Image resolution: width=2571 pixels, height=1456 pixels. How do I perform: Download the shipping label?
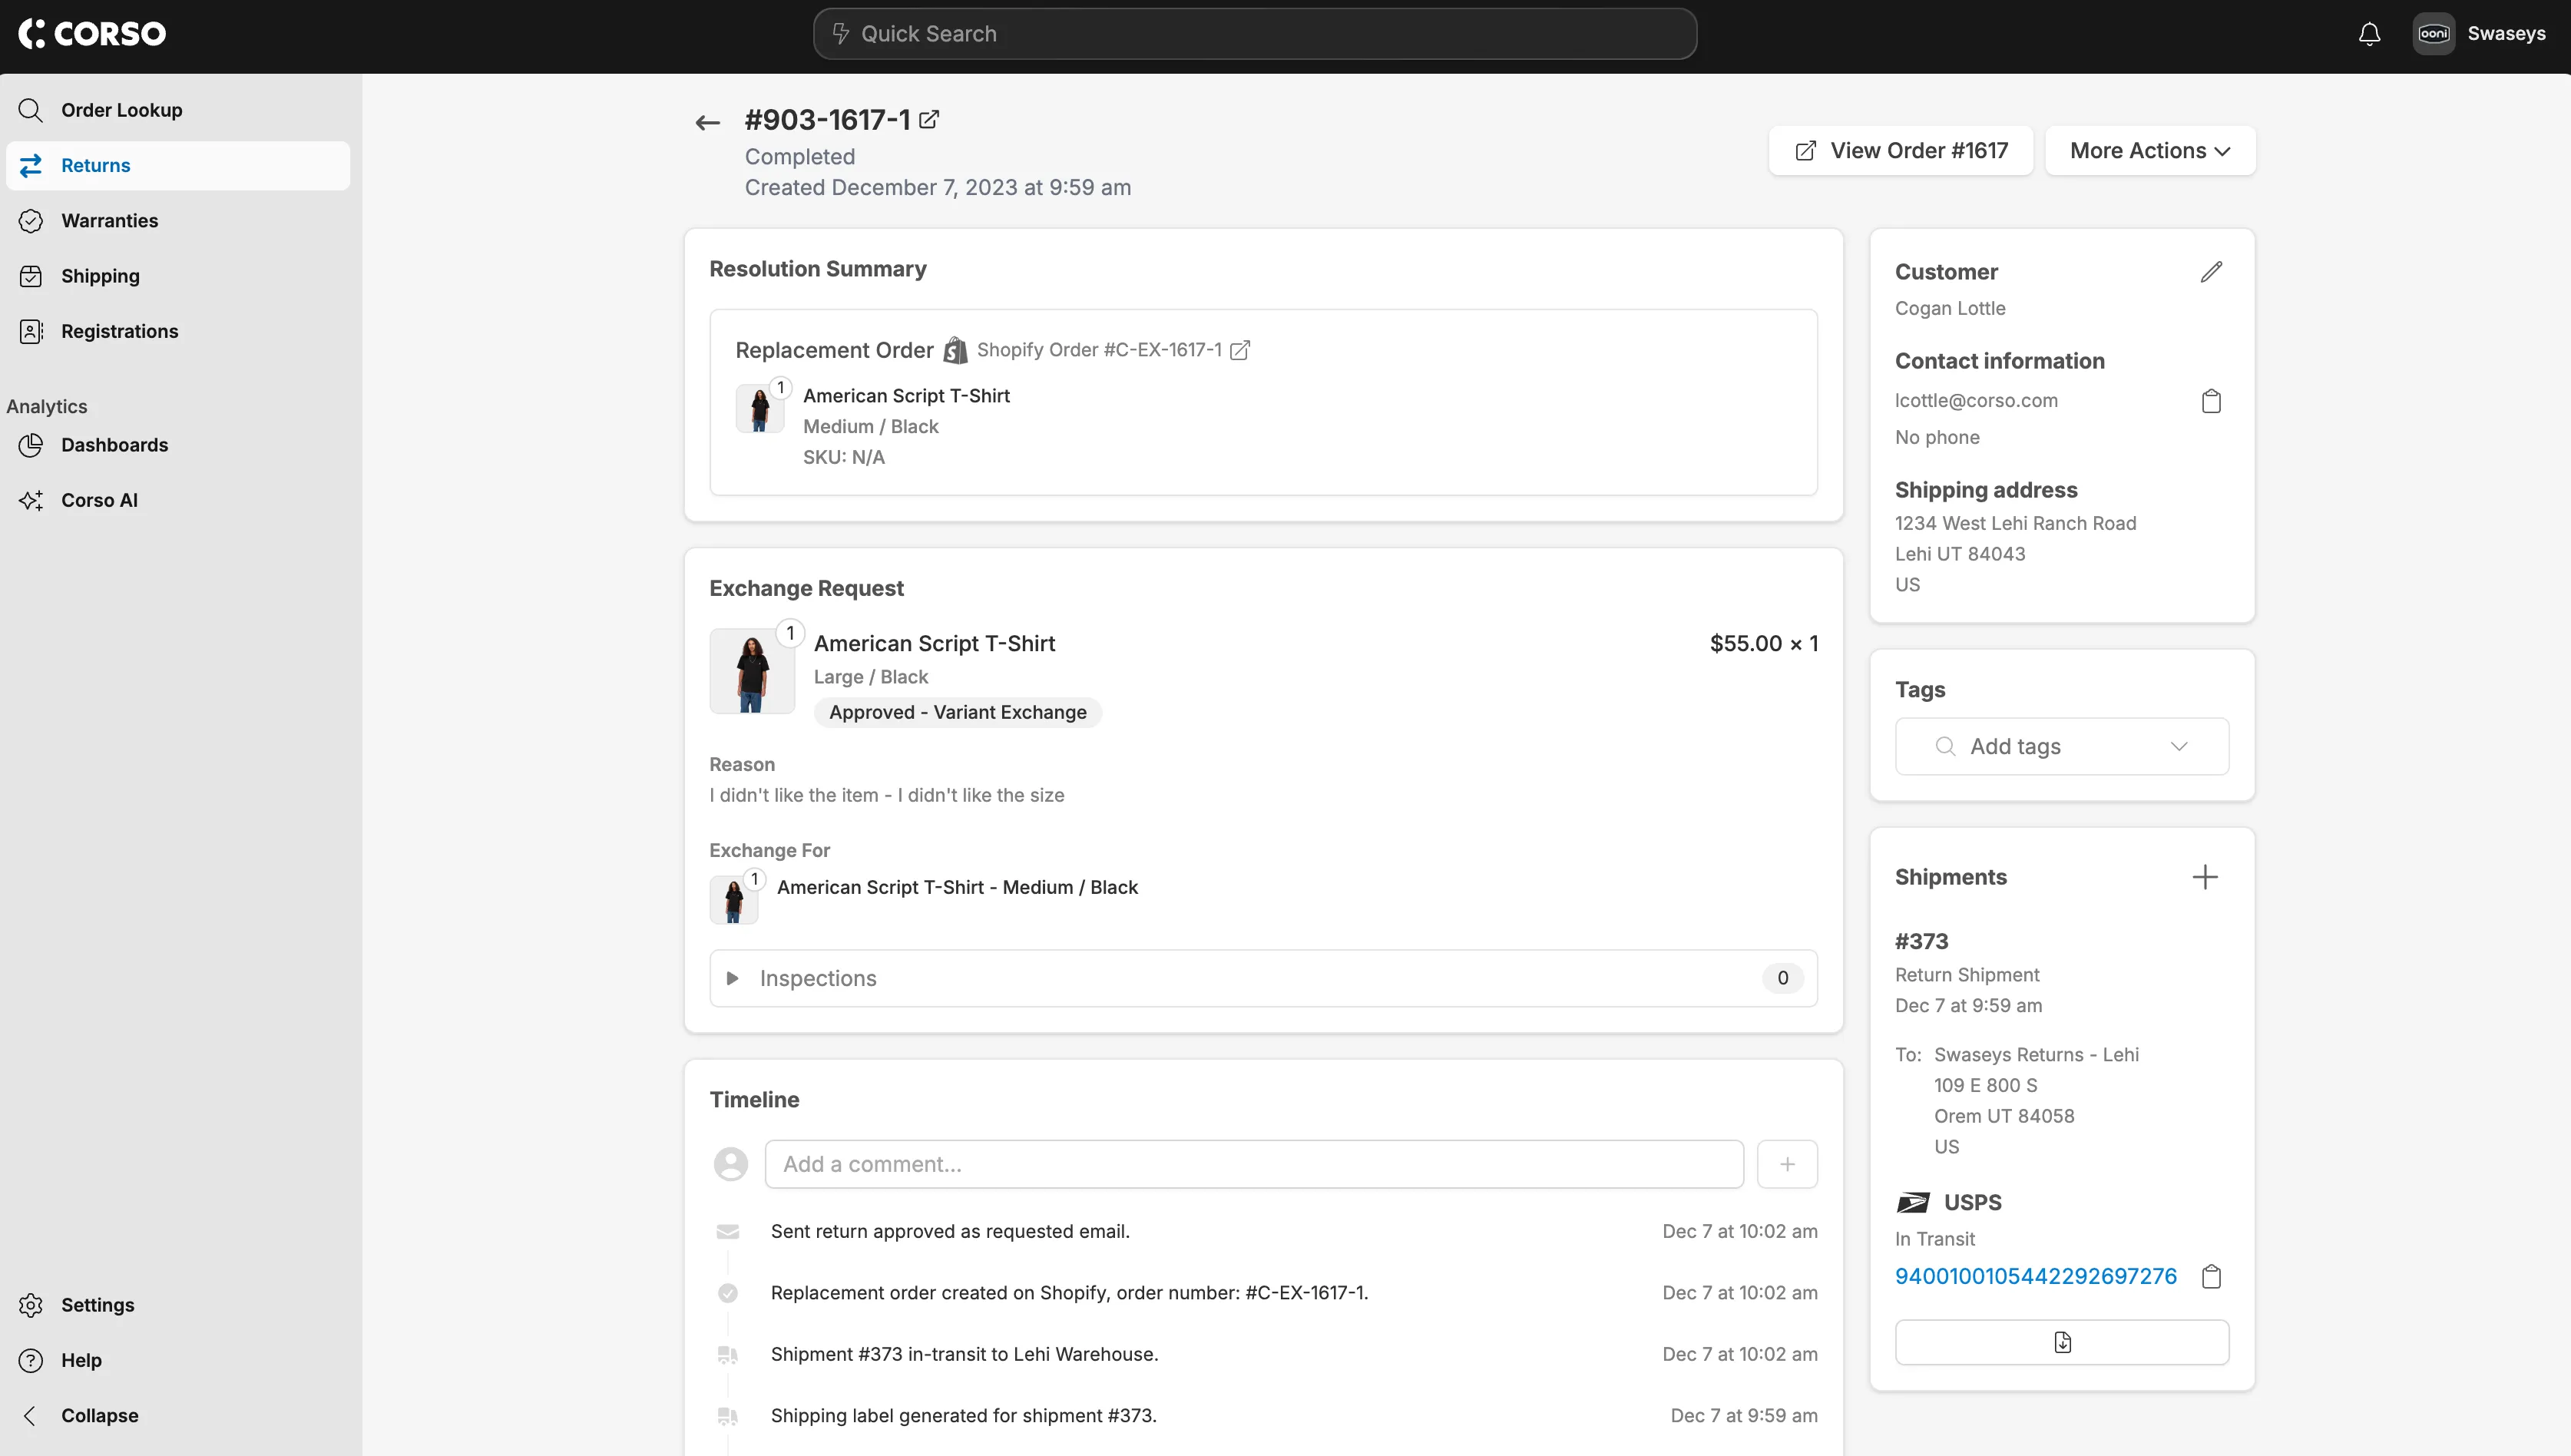point(2062,1341)
